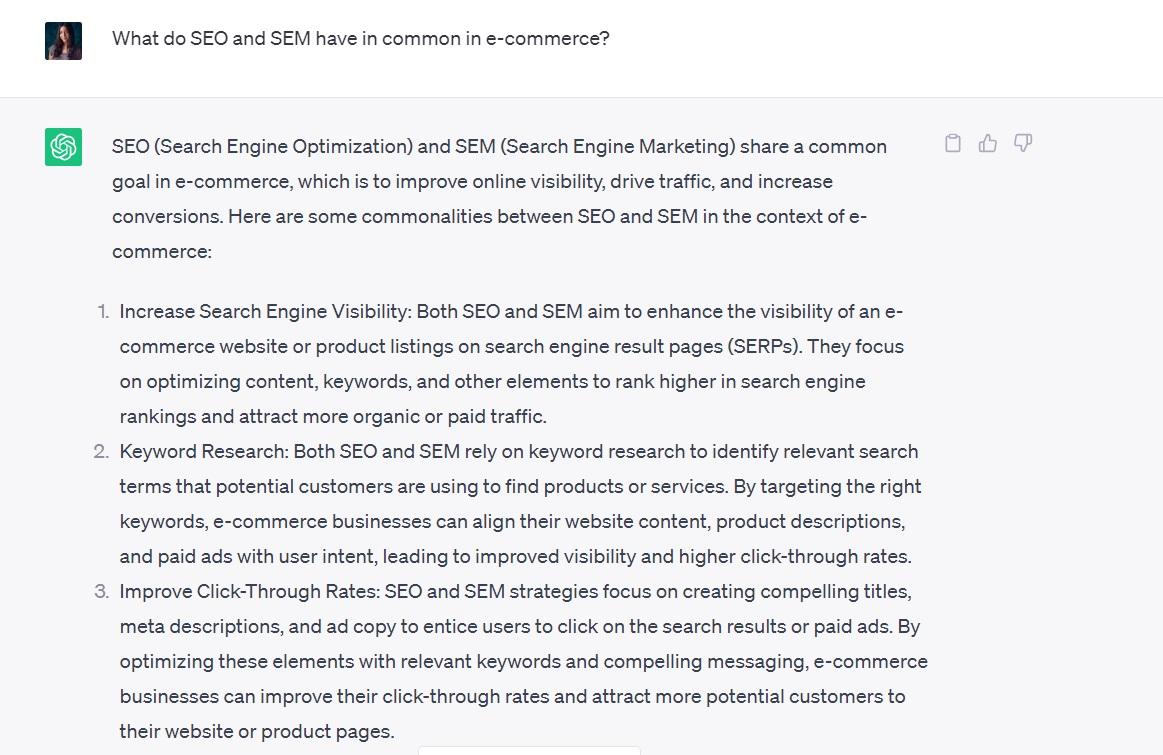Give the response a thumbs up
This screenshot has height=755, width=1163.
988,143
